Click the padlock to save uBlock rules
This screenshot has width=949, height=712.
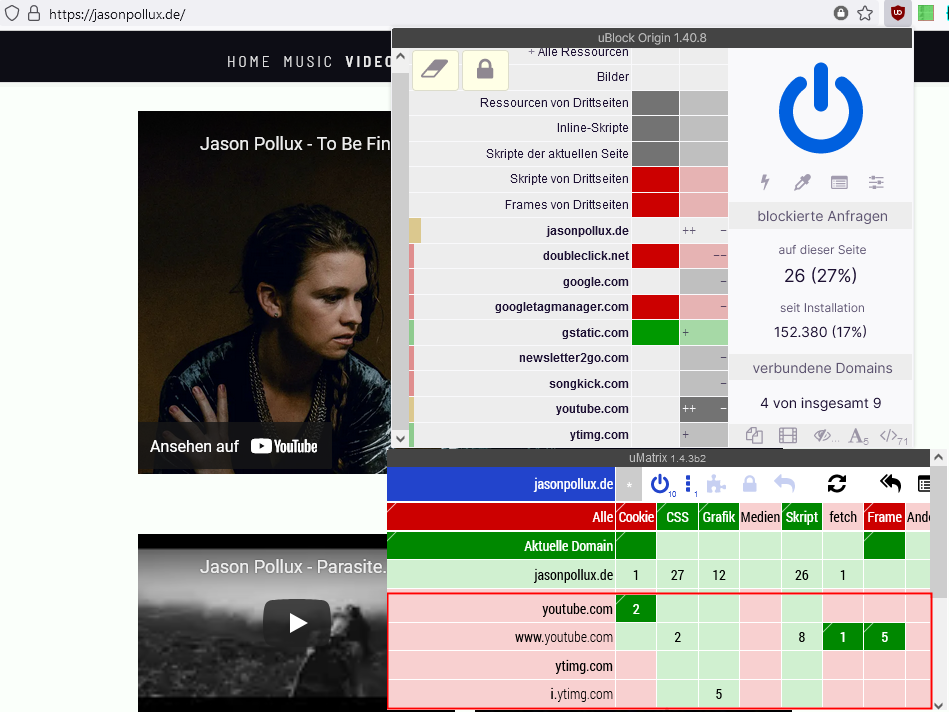(x=485, y=70)
